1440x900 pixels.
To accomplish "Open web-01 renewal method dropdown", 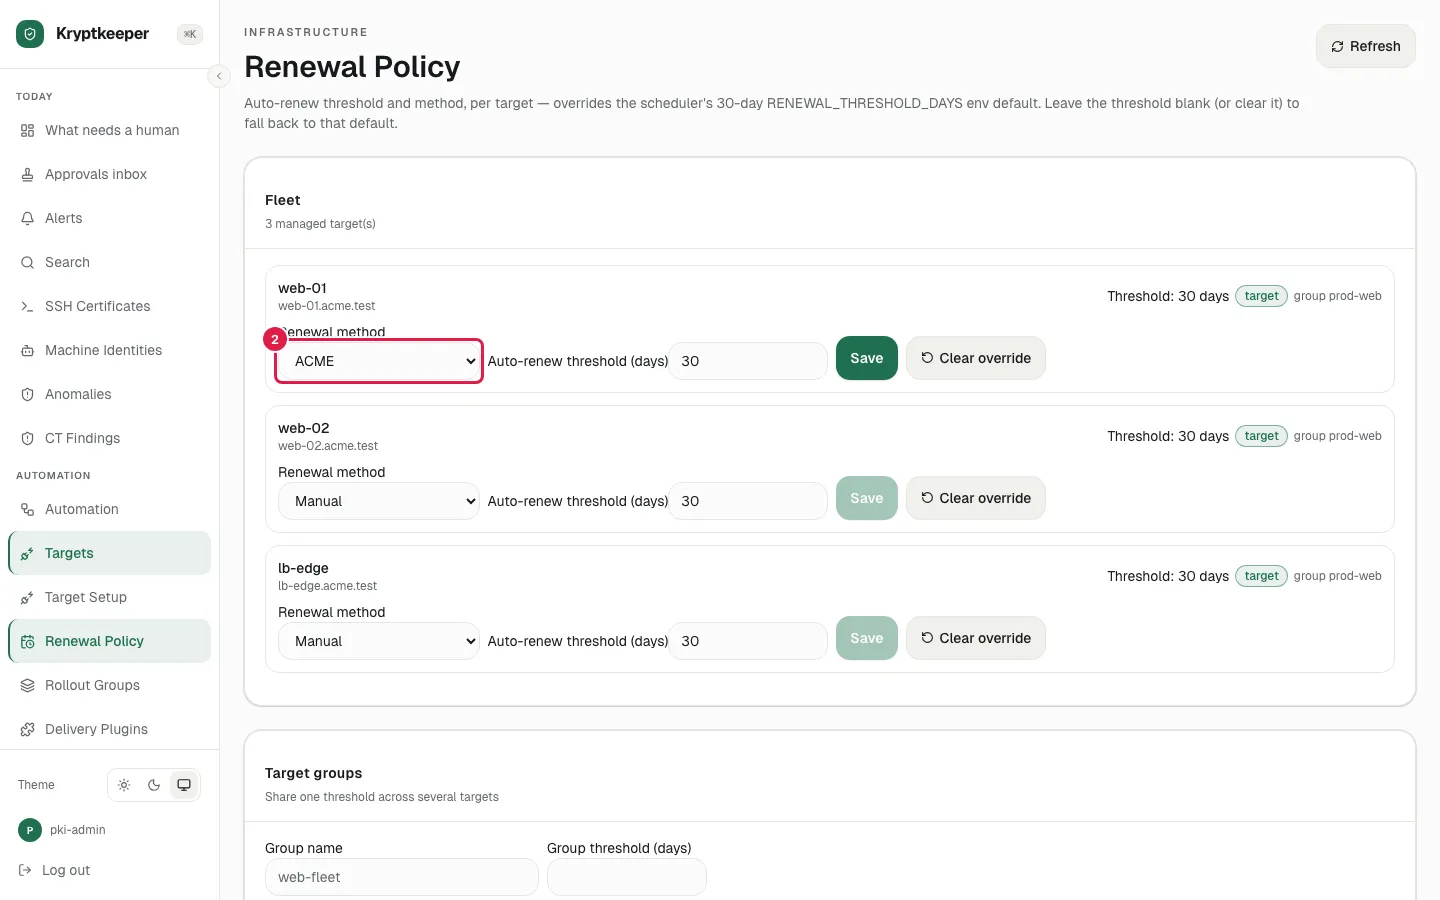I will 379,361.
